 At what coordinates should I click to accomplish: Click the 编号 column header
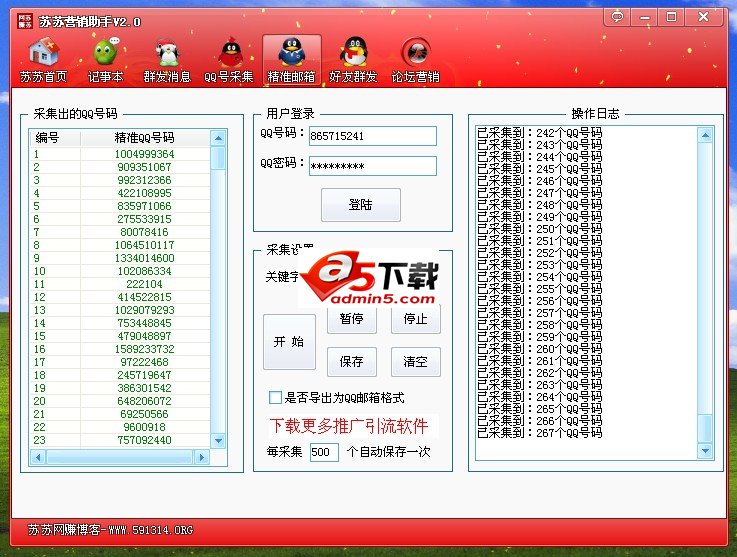click(x=55, y=138)
